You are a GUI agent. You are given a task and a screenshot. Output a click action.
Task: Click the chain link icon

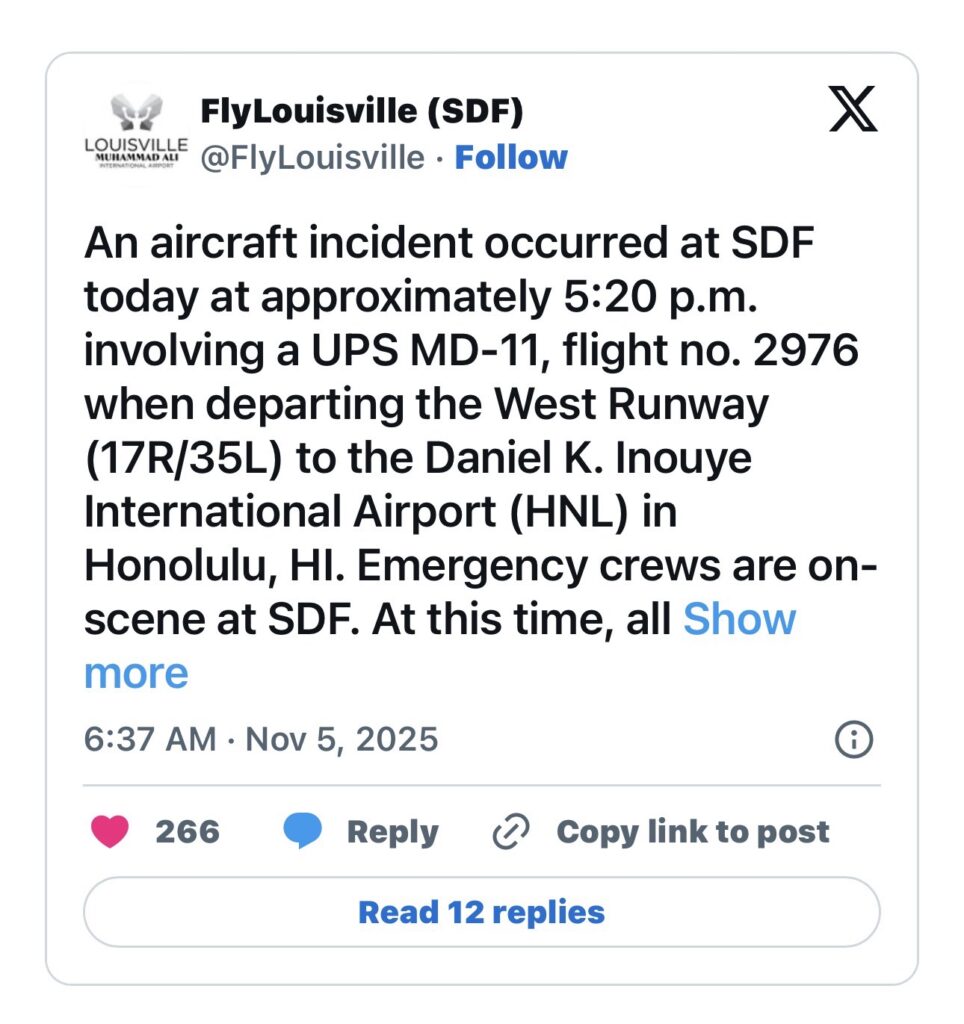point(512,831)
